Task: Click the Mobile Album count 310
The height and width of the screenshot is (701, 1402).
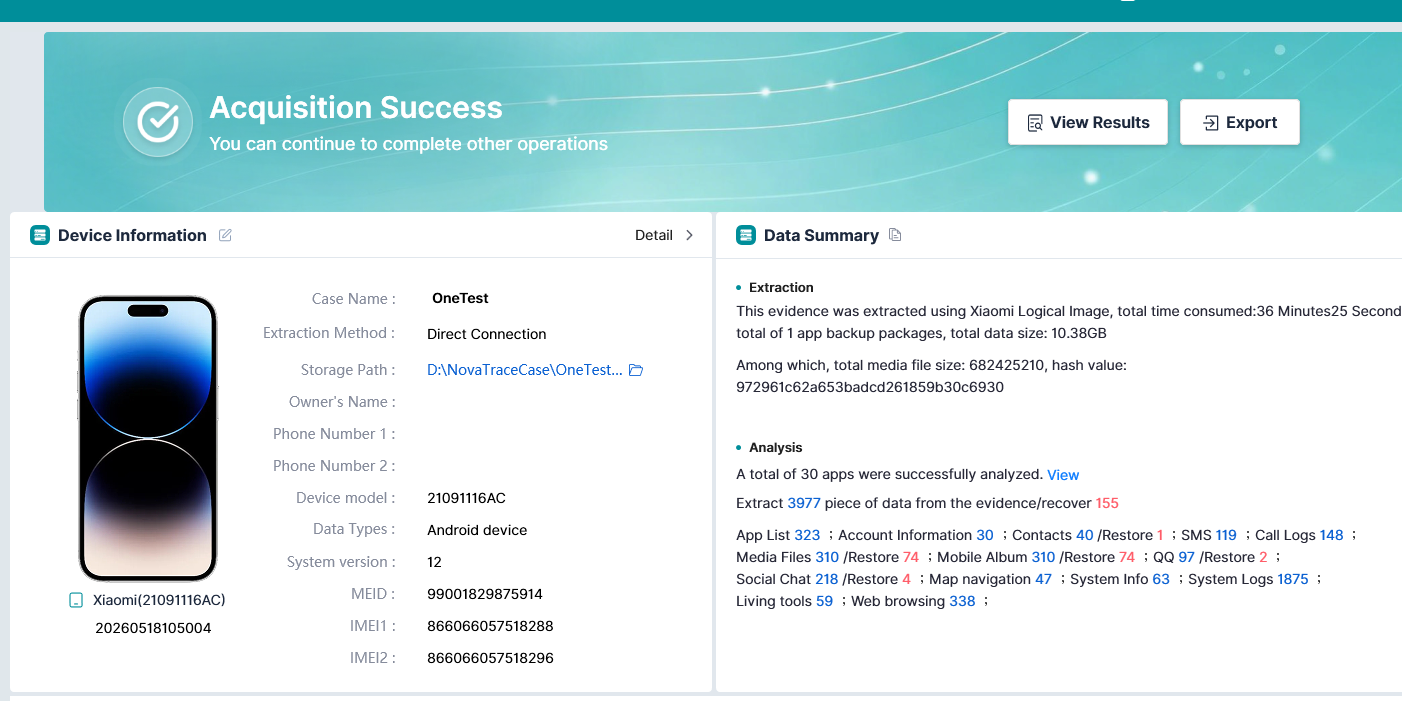Action: pyautogui.click(x=1043, y=557)
